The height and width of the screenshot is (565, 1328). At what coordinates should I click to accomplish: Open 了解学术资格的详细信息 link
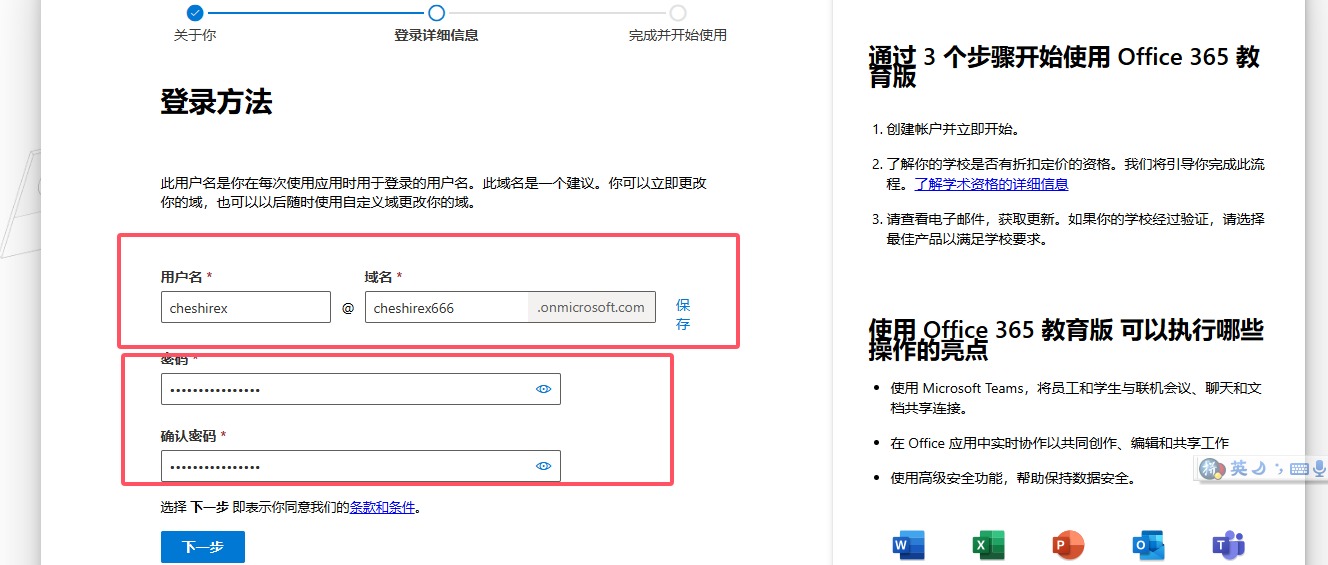coord(991,184)
